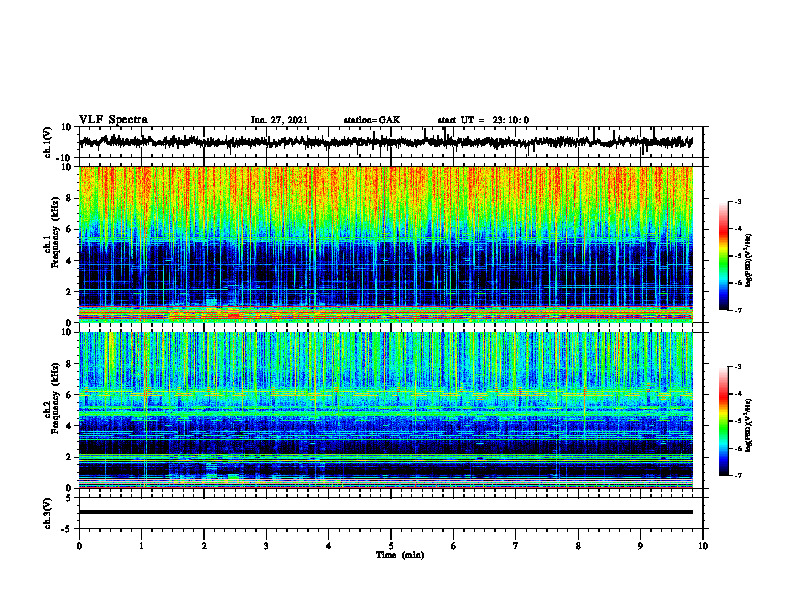Click the ch.2 frequency spectrogram panel
This screenshot has width=792, height=612.
(x=385, y=410)
